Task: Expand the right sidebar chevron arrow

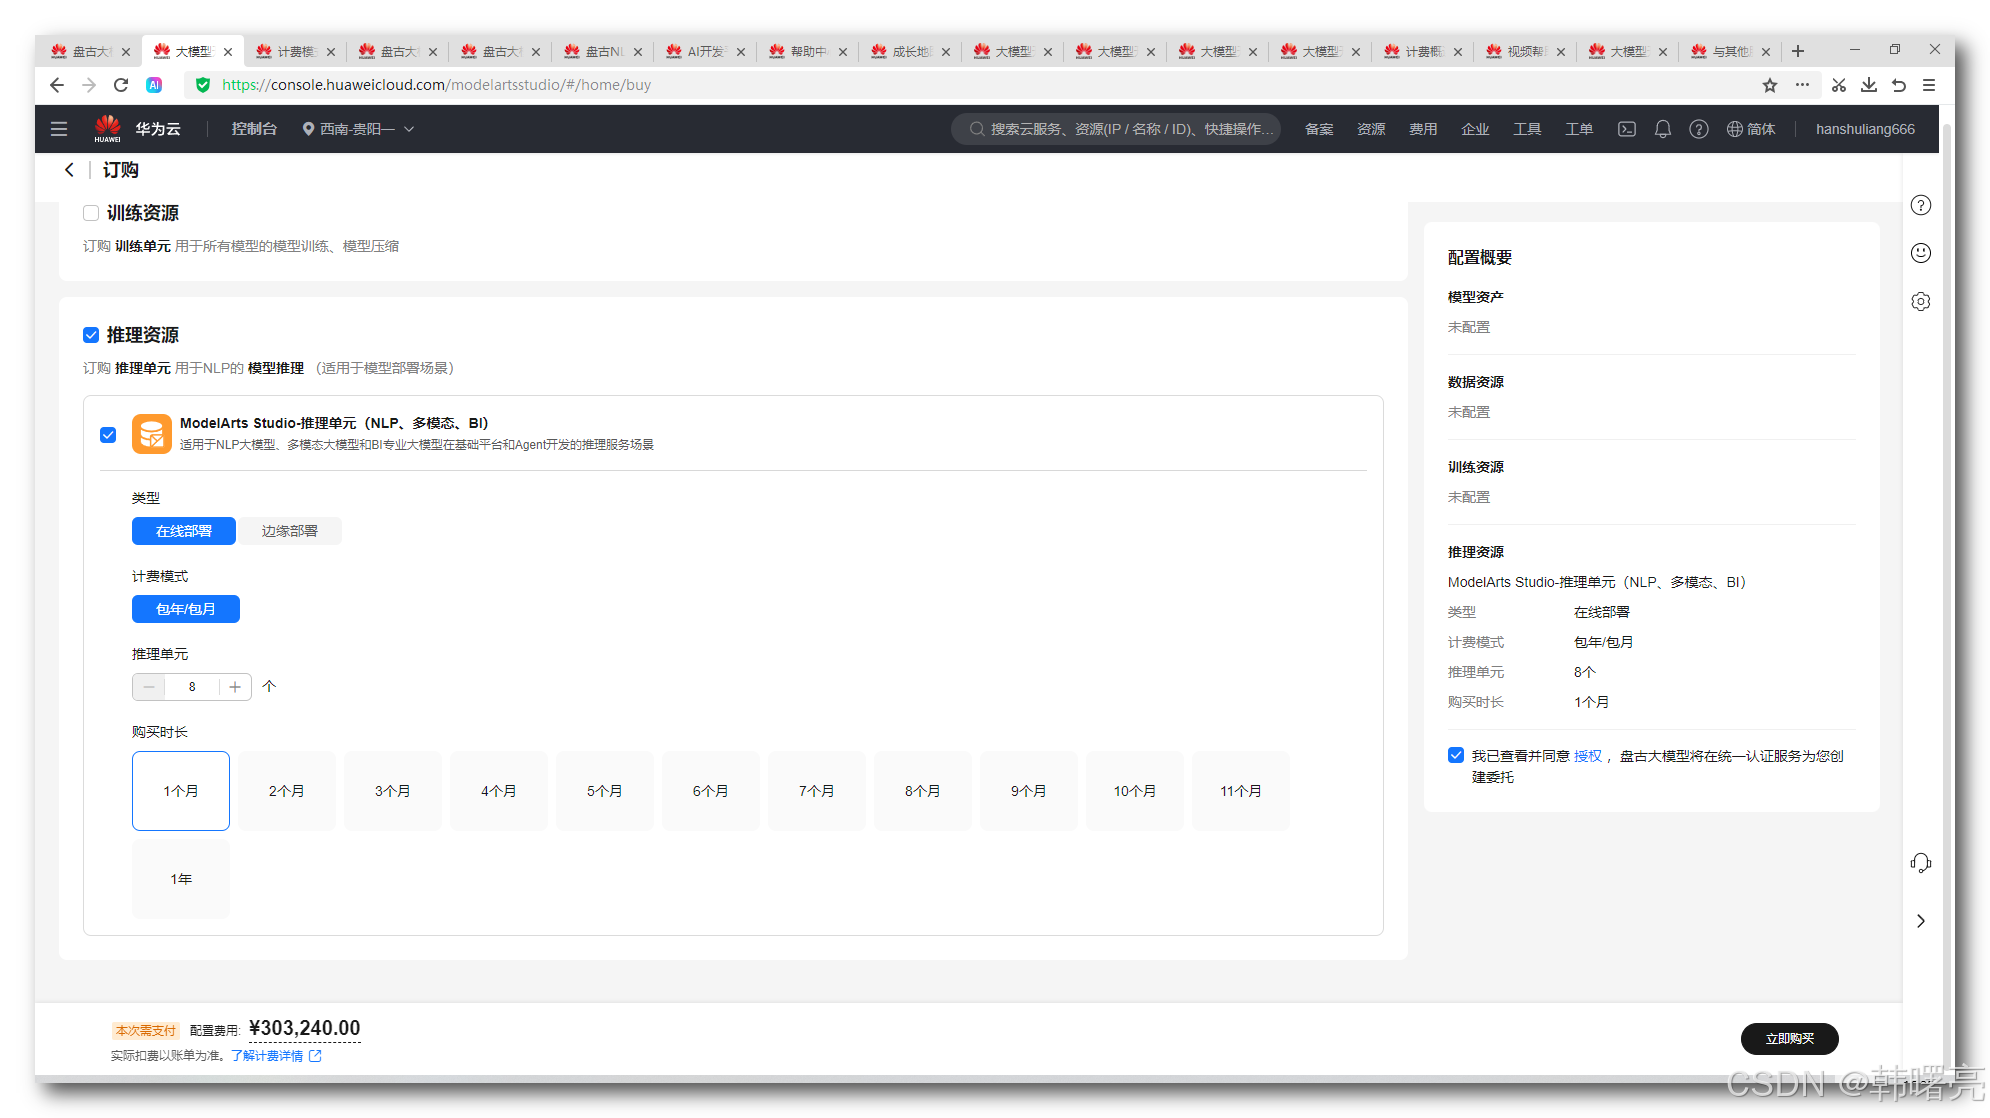Action: coord(1920,921)
